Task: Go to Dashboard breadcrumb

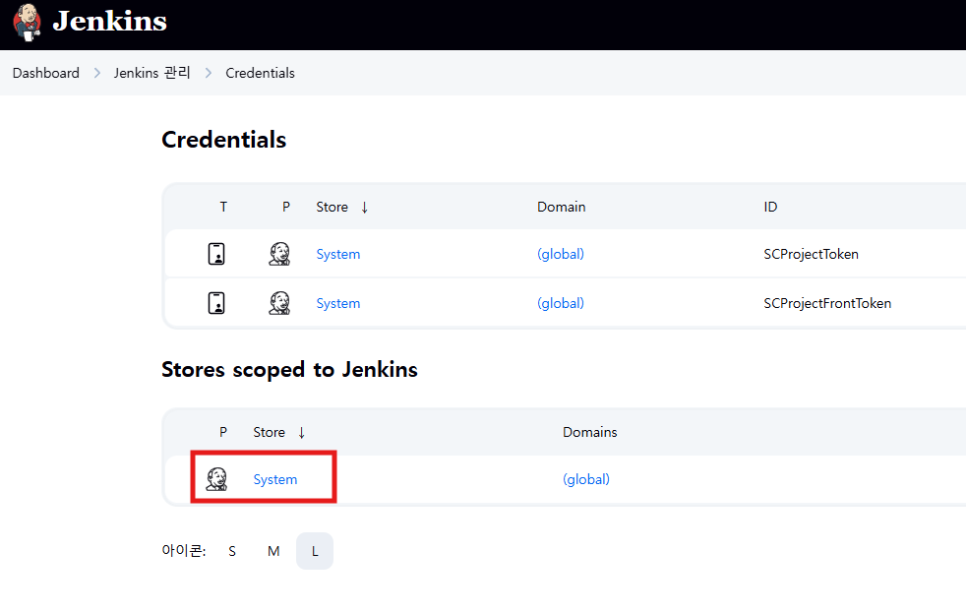Action: pos(46,73)
